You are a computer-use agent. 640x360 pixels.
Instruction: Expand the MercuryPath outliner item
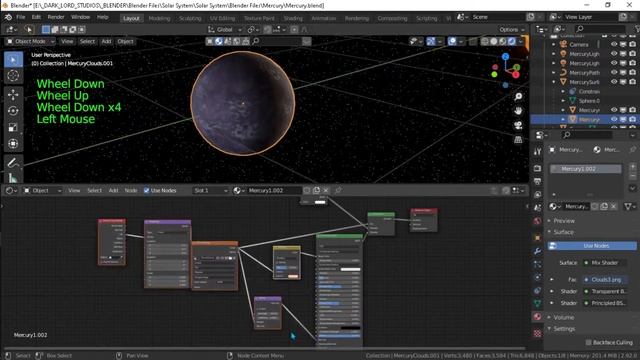tap(554, 73)
